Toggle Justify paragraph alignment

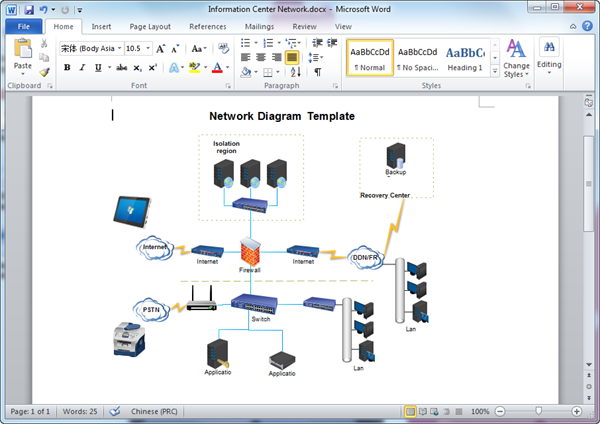click(x=292, y=57)
